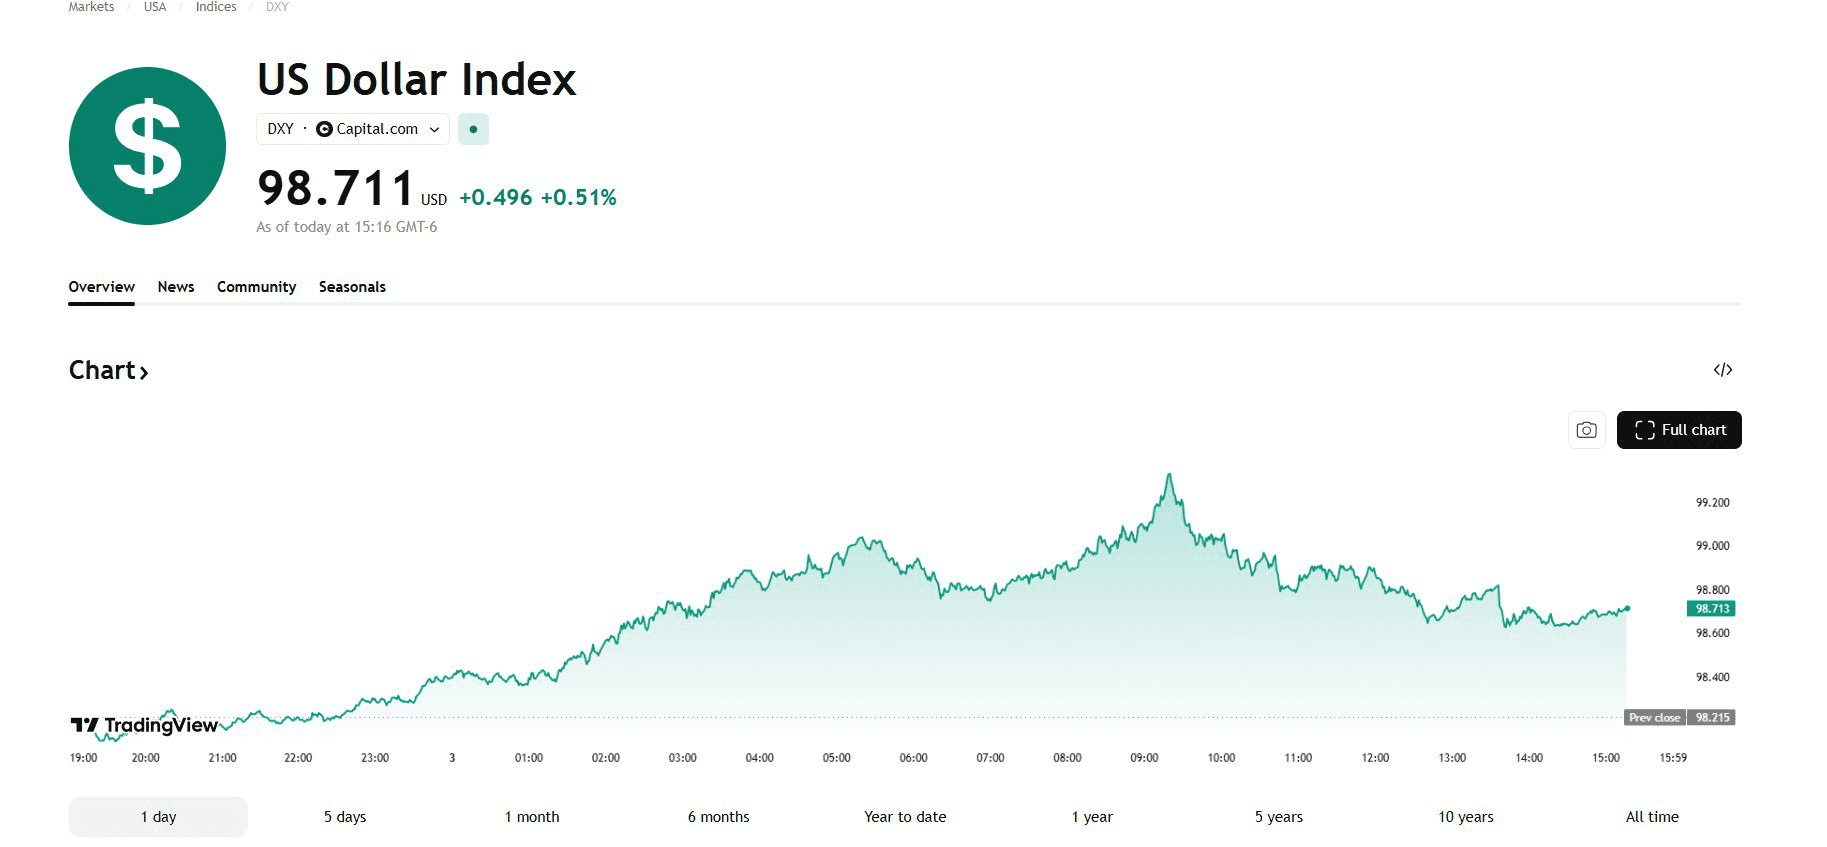Open the Full chart view
The height and width of the screenshot is (847, 1827).
pyautogui.click(x=1679, y=430)
